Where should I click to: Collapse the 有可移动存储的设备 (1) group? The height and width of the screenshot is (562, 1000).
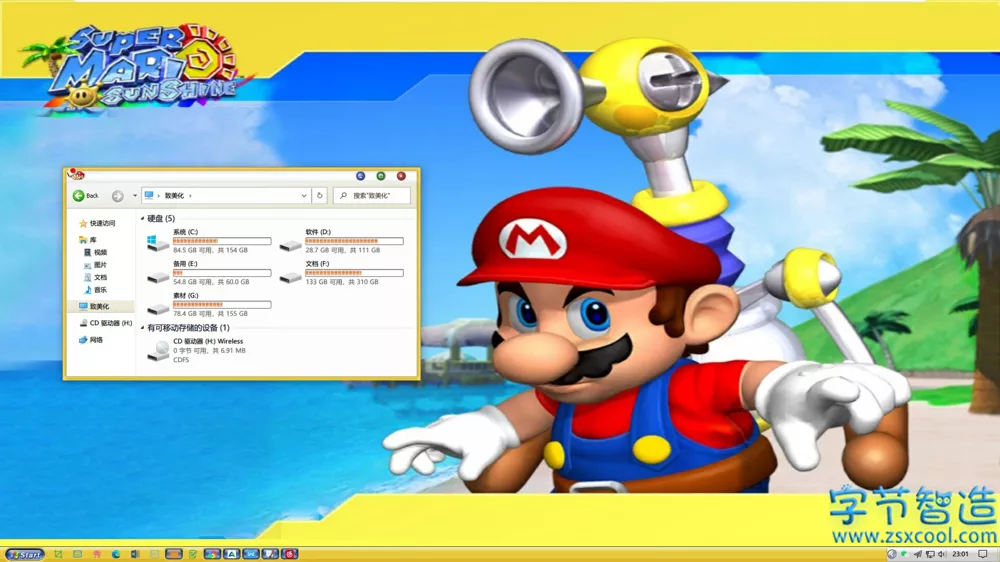(142, 328)
